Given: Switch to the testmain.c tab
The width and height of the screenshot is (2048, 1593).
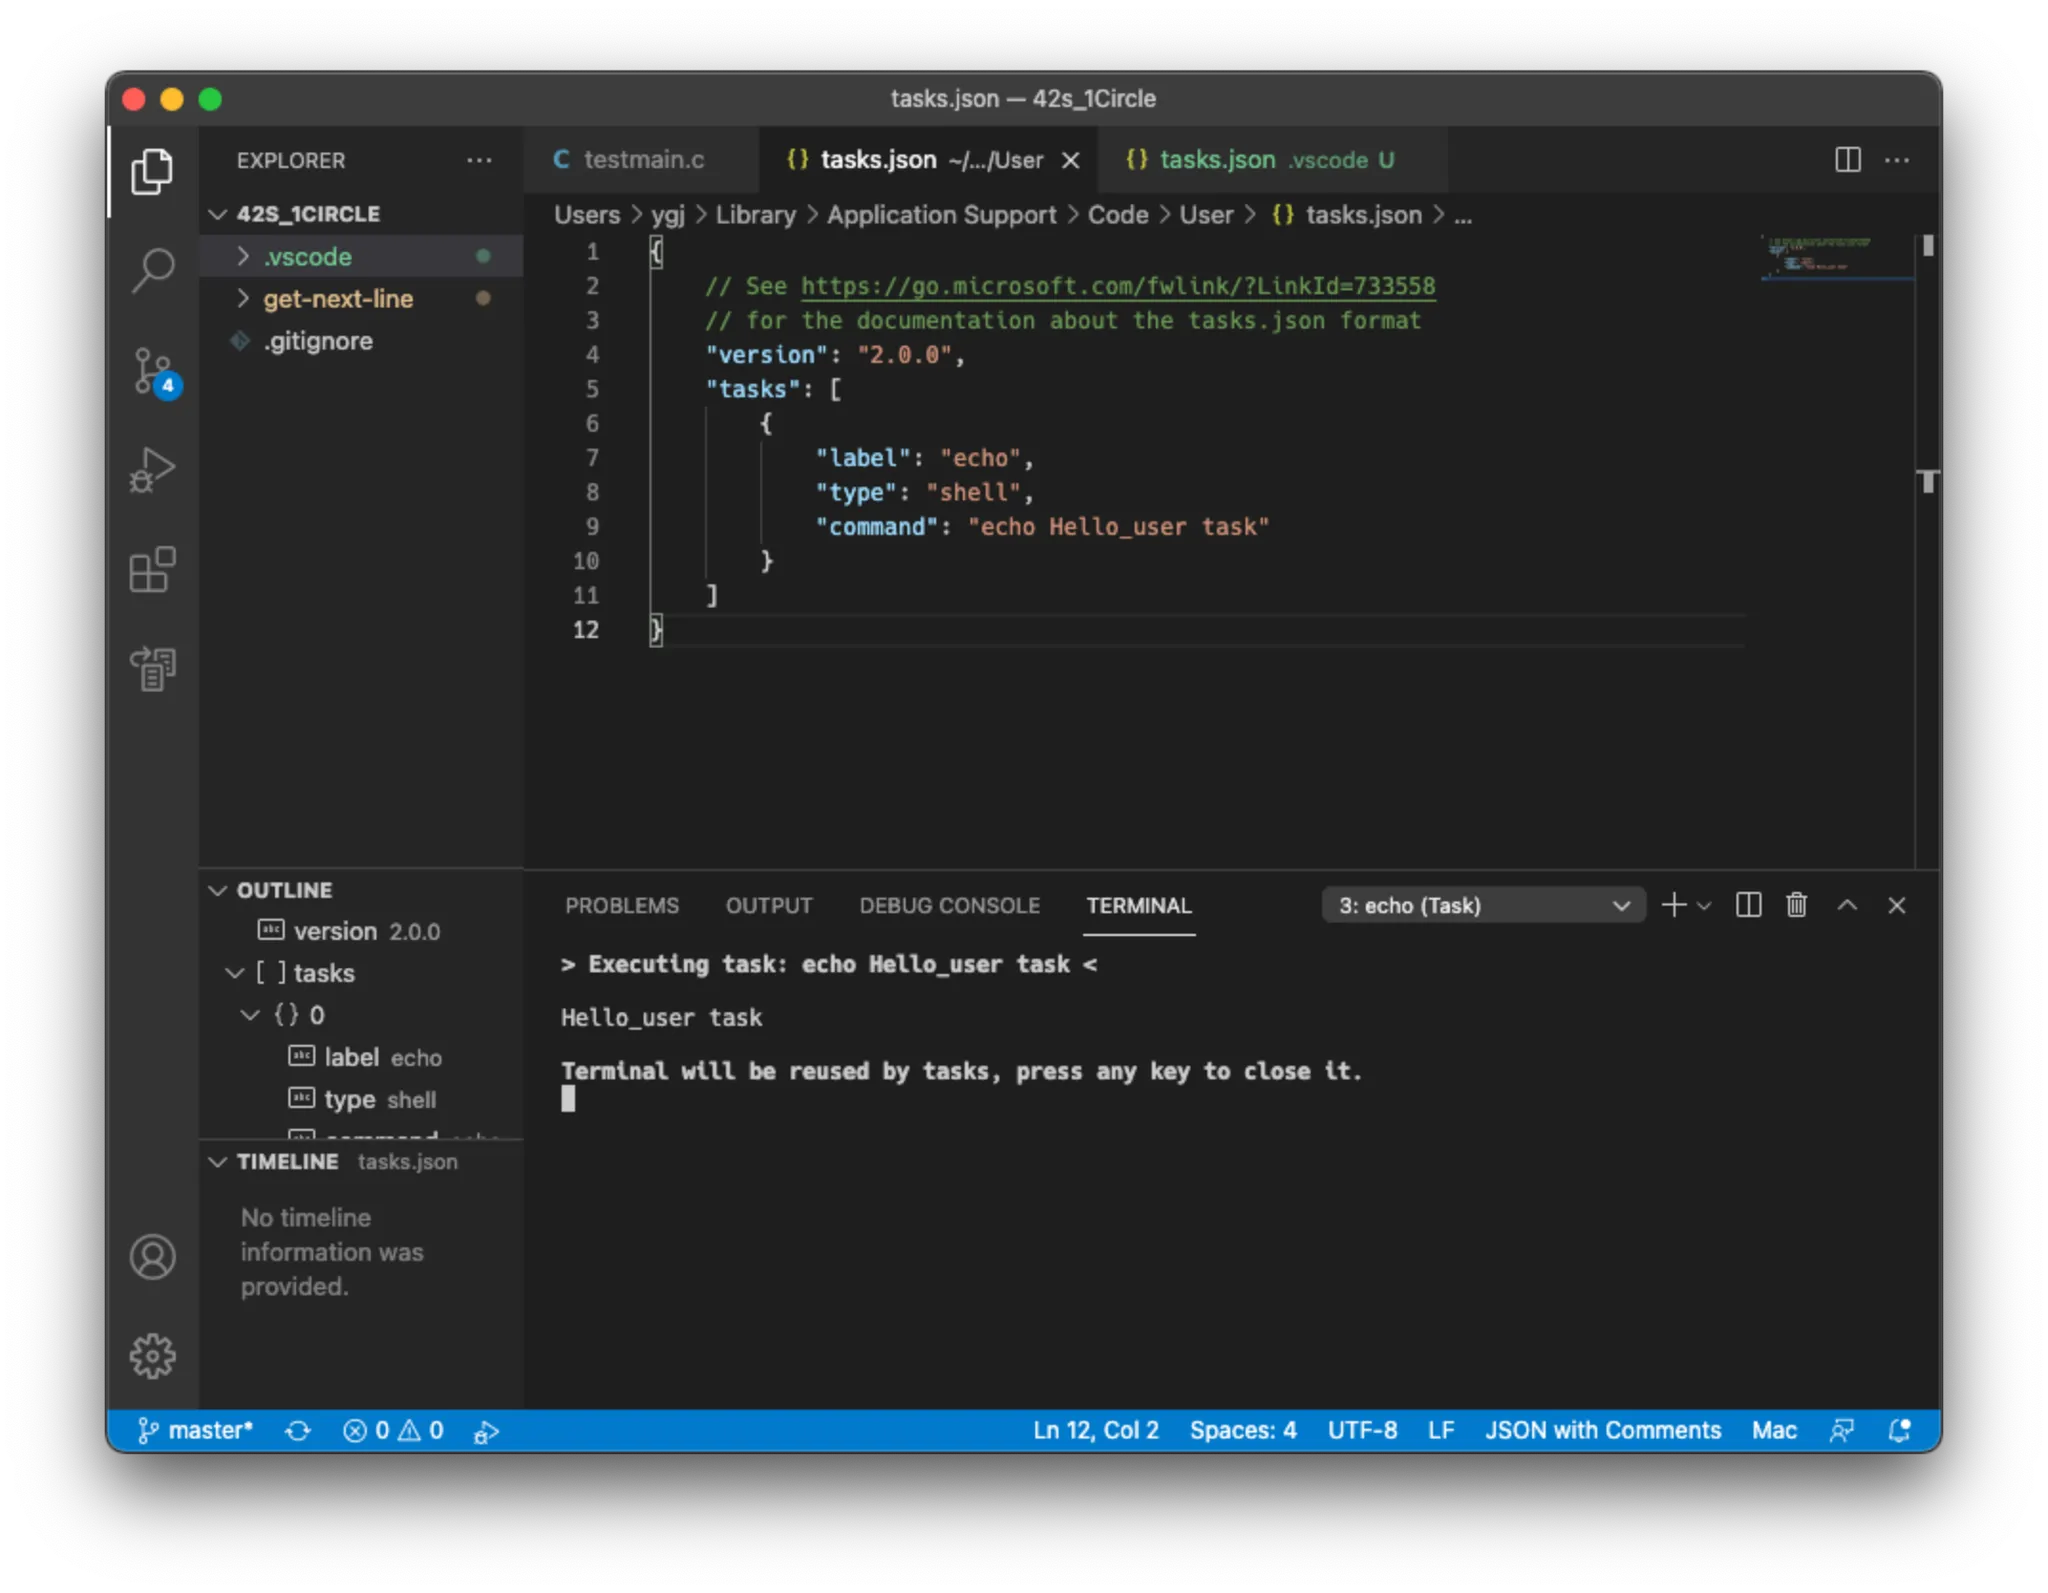Looking at the screenshot, I should coord(641,160).
